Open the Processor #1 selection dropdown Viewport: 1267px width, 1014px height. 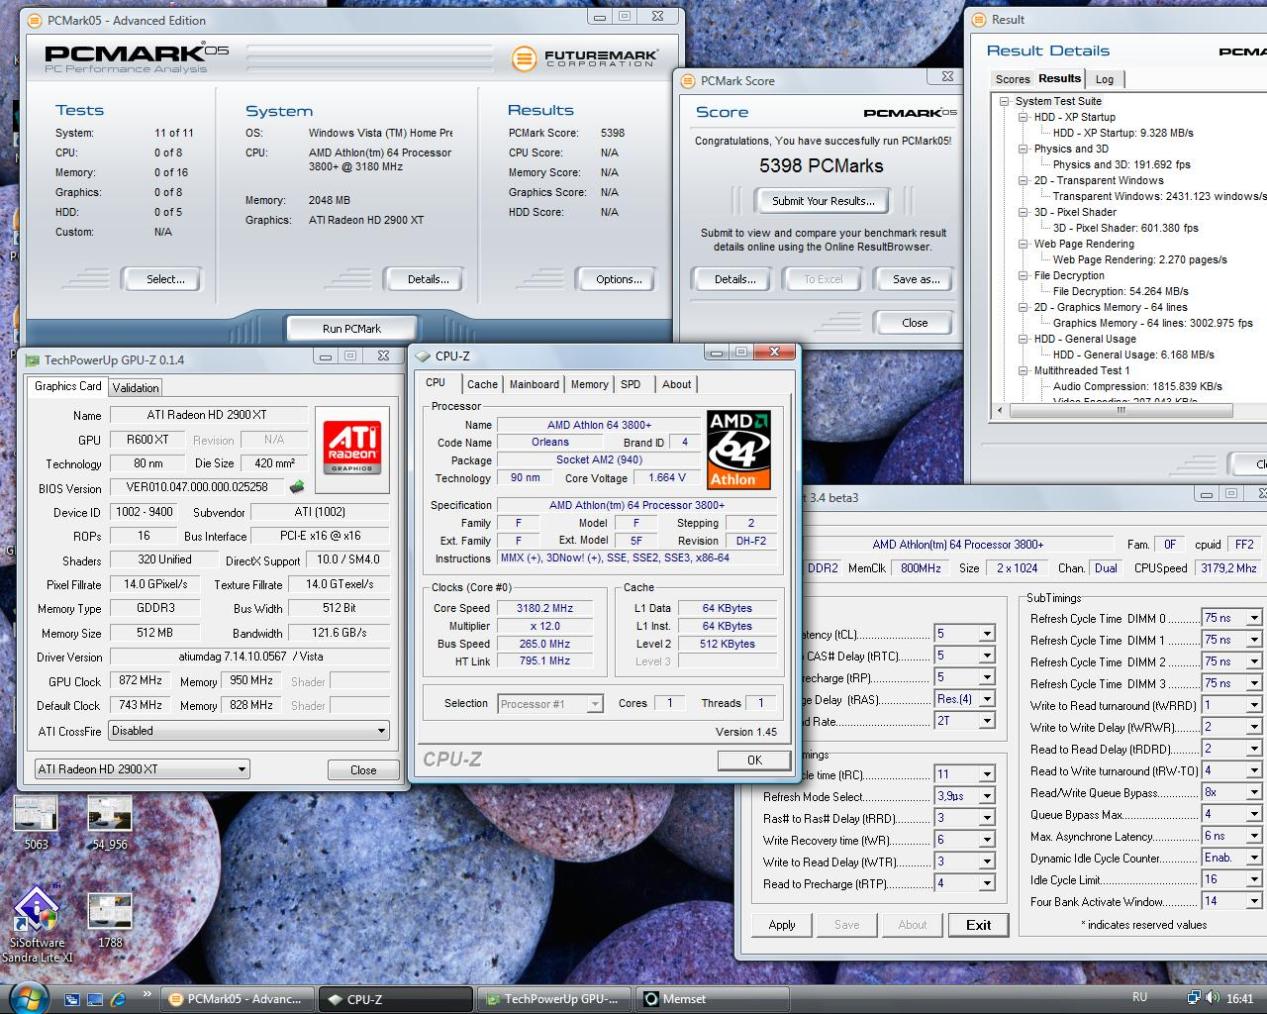click(x=595, y=704)
